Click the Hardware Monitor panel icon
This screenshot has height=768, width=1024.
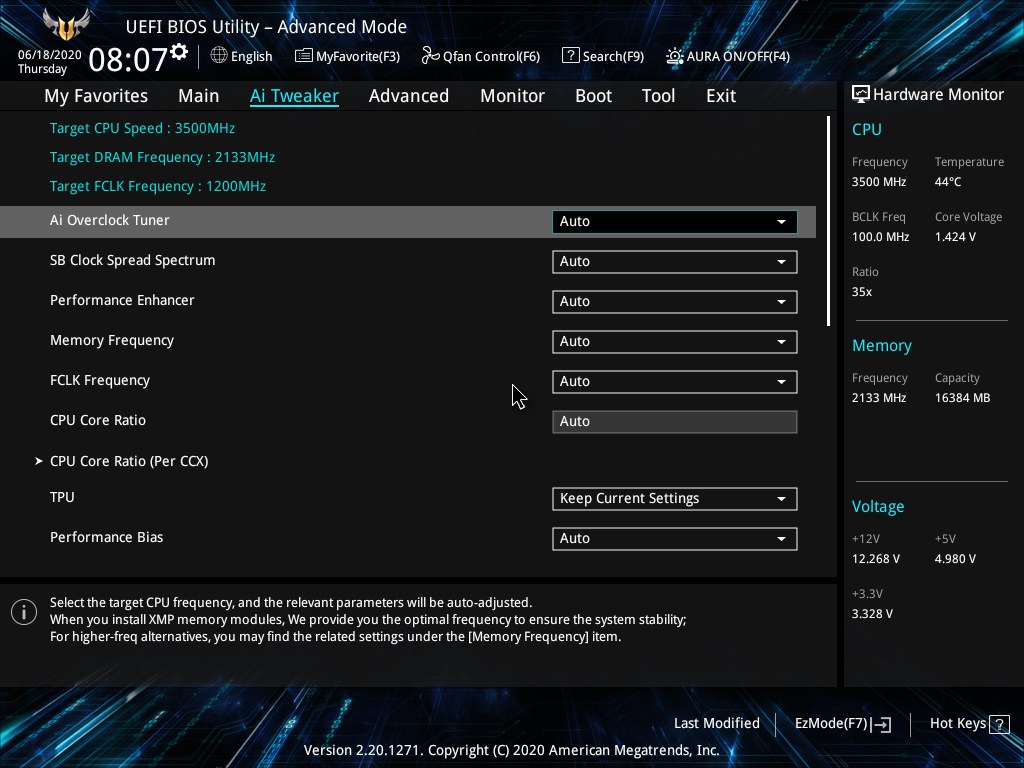click(862, 93)
